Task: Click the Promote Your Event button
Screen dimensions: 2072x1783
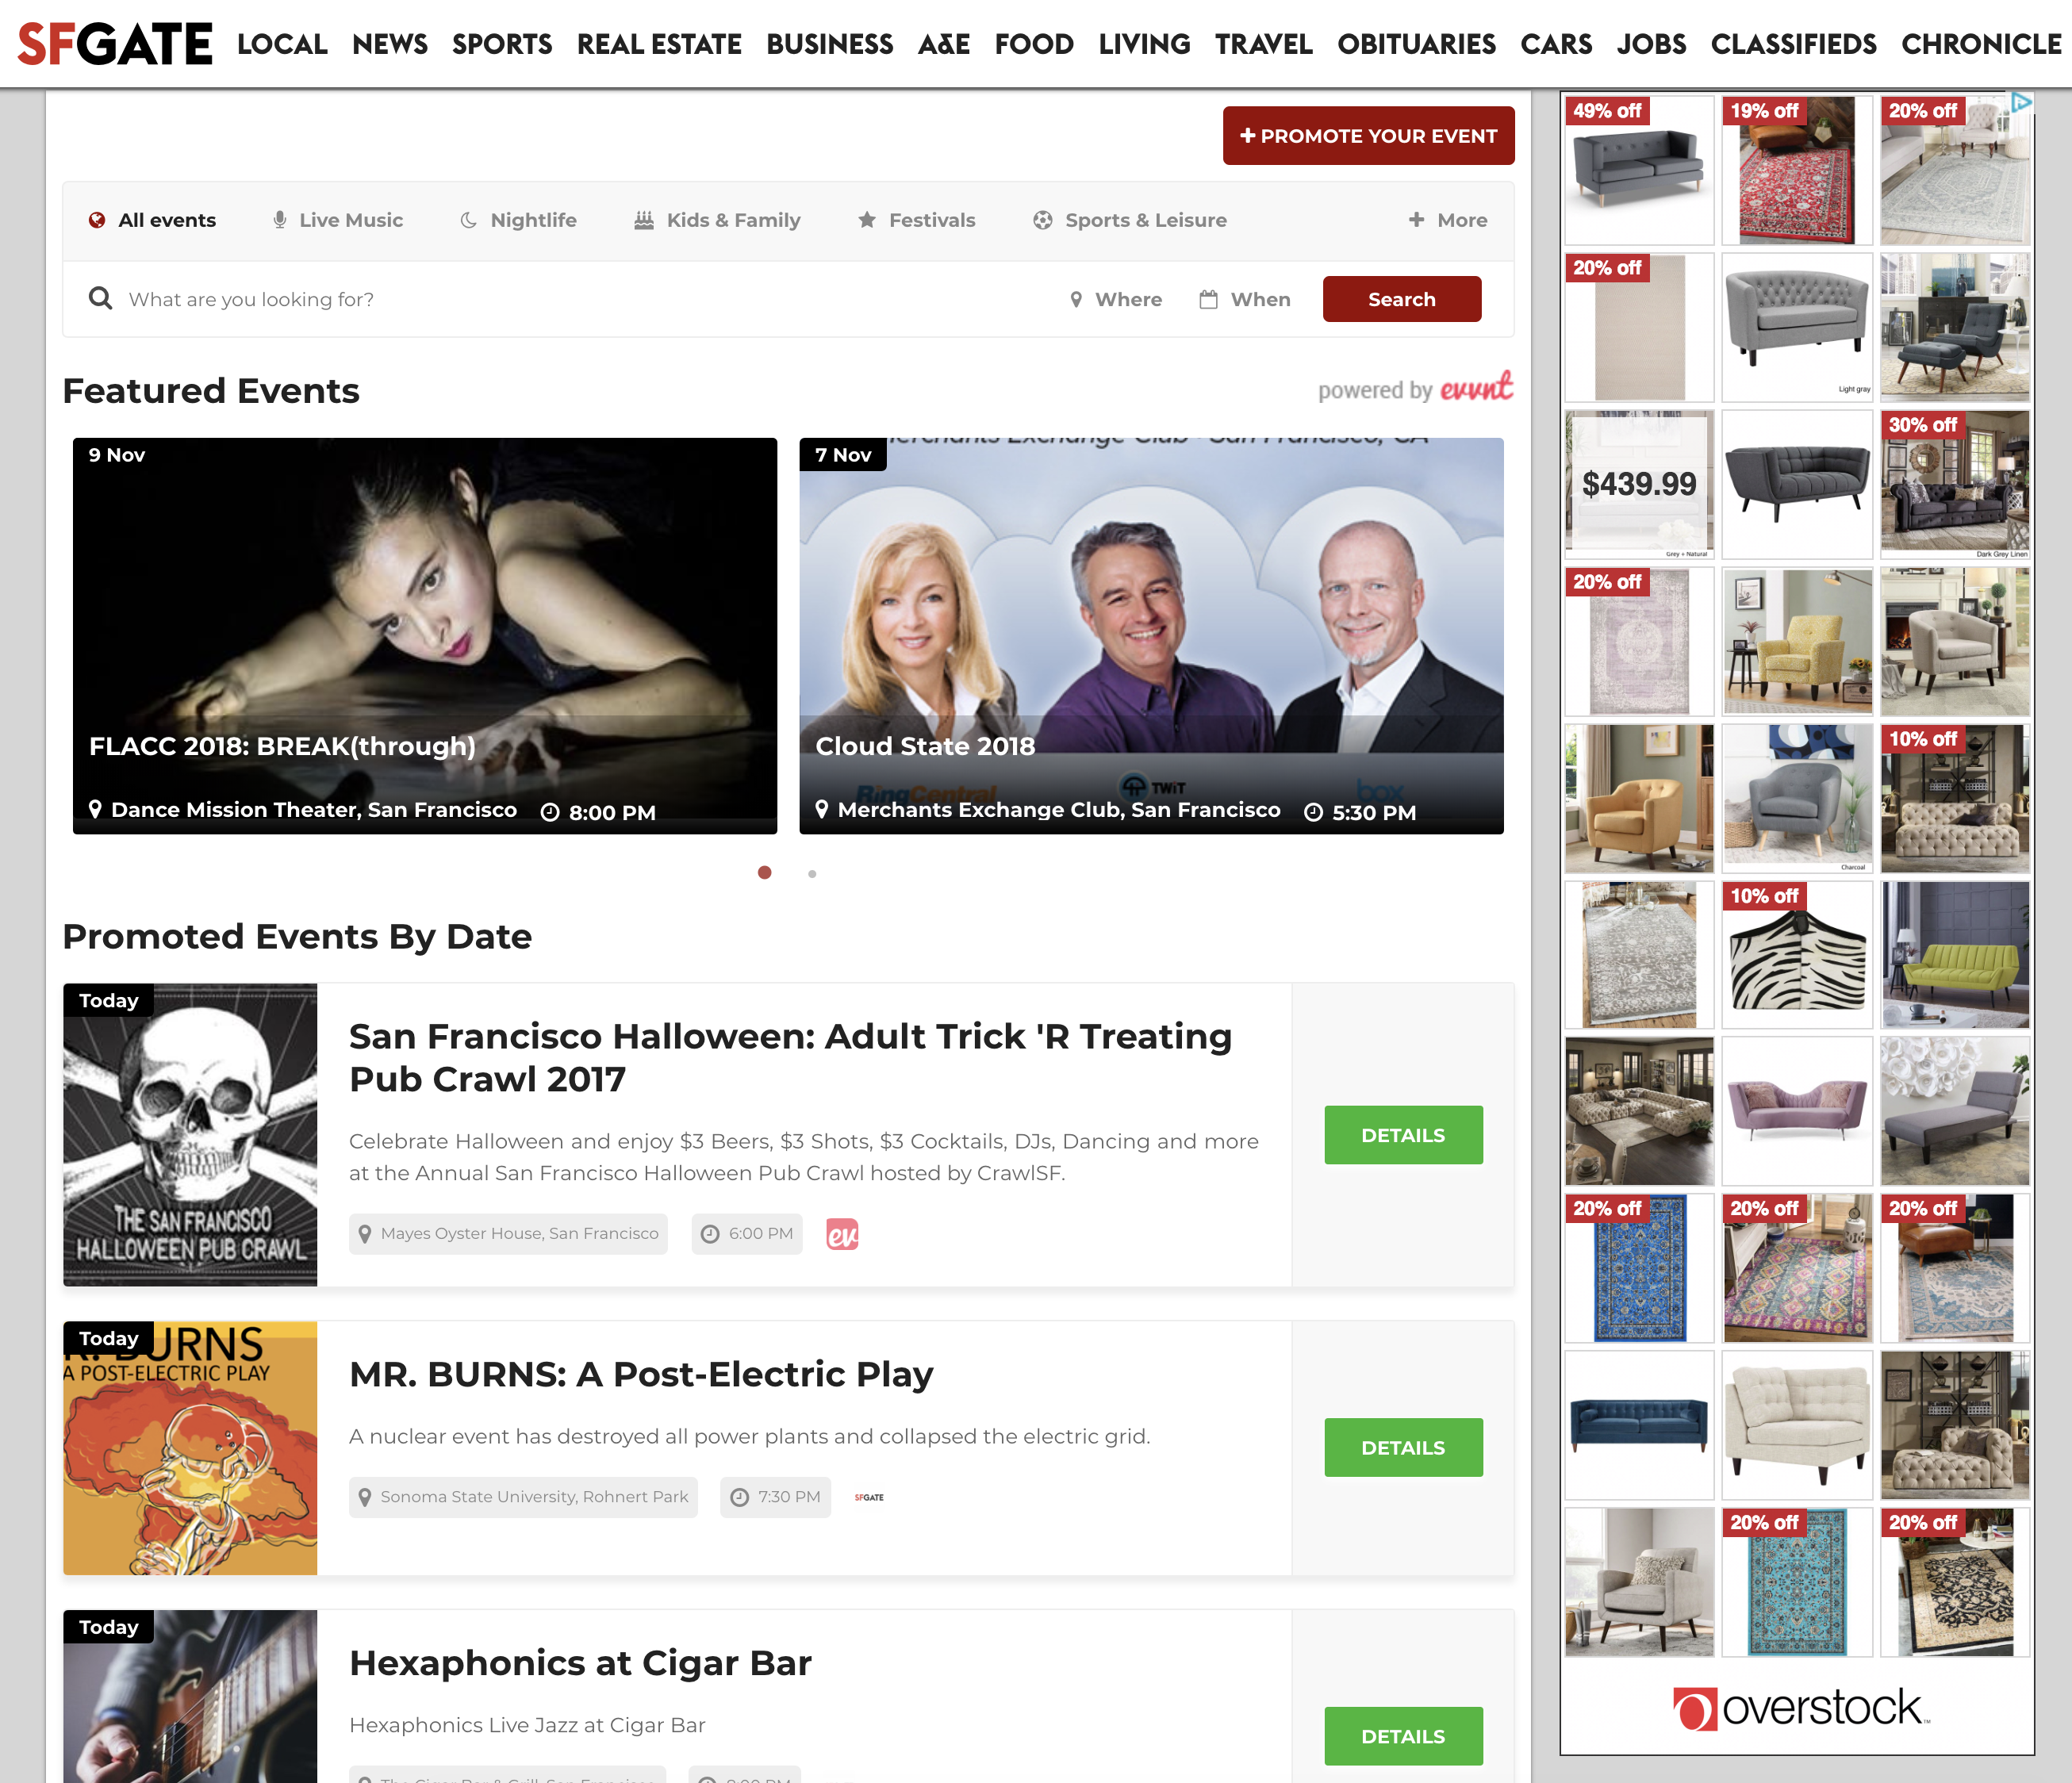Action: pyautogui.click(x=1368, y=136)
